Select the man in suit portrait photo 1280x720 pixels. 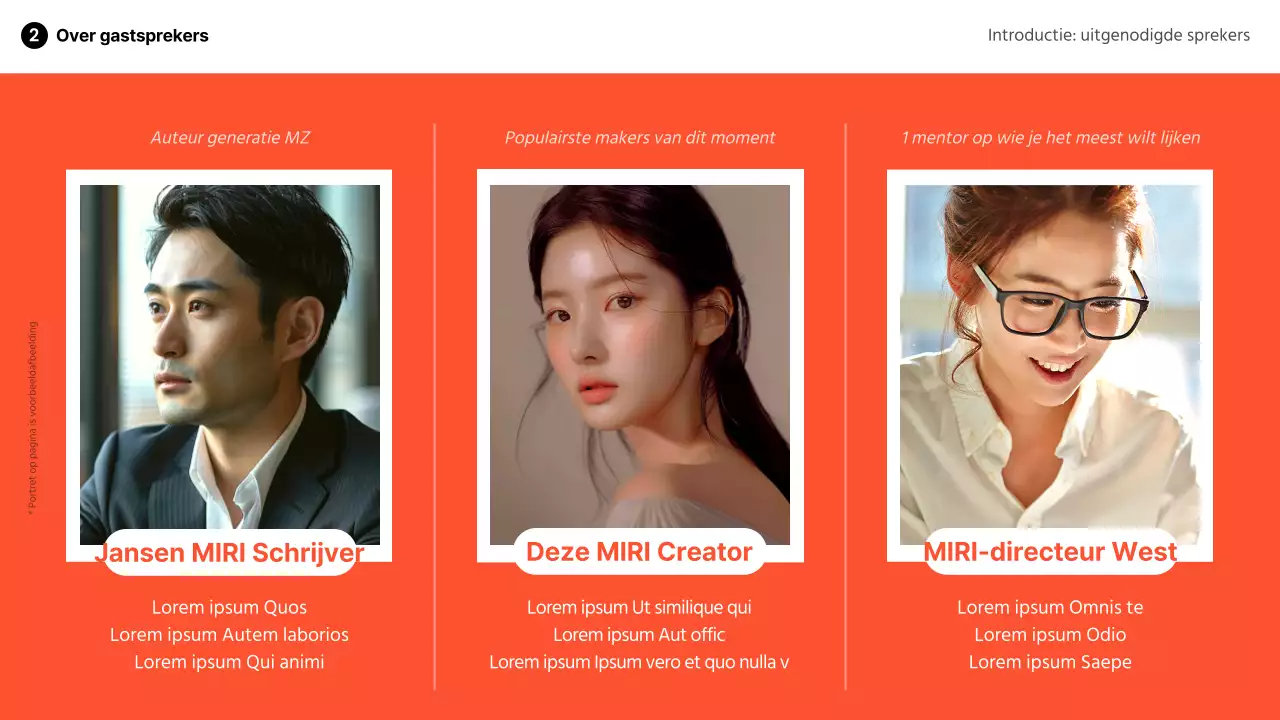click(x=230, y=365)
